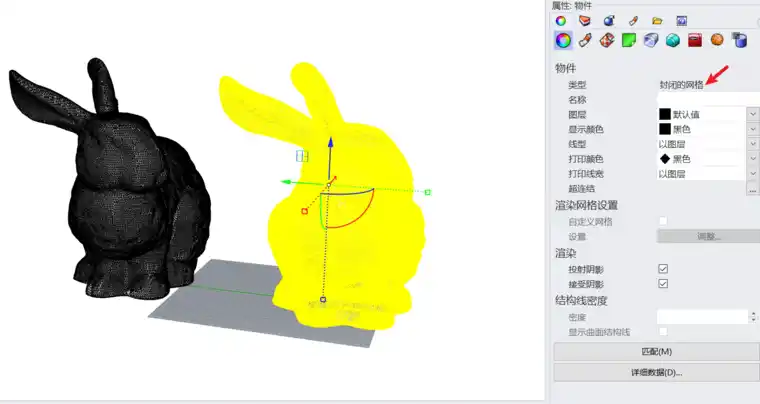This screenshot has height=404, width=760.
Task: Click the blue cylinder properties page icon
Action: click(739, 40)
